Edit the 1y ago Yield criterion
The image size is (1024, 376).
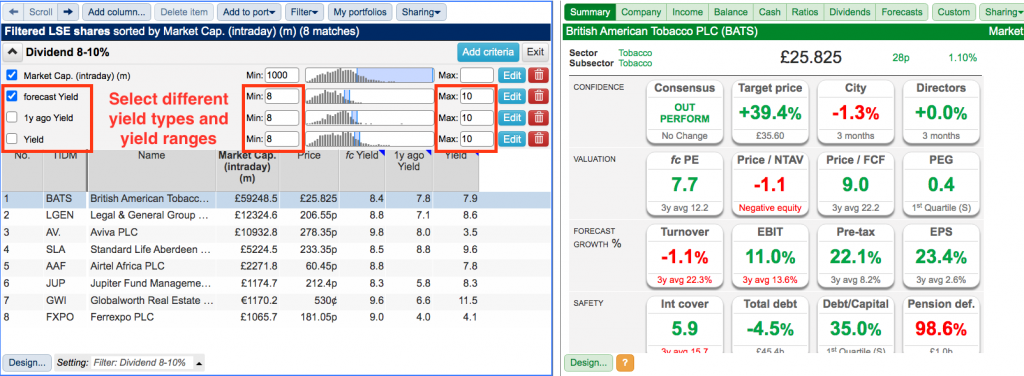(512, 118)
